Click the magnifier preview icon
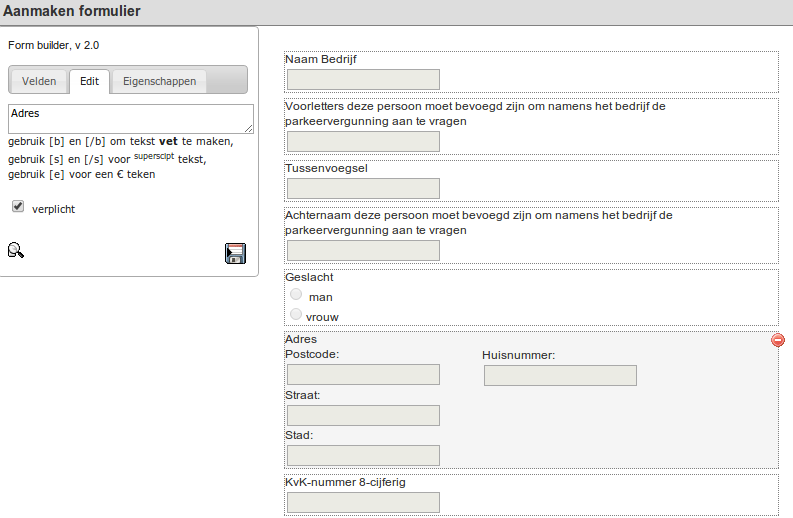Image resolution: width=793 pixels, height=518 pixels. click(15, 250)
